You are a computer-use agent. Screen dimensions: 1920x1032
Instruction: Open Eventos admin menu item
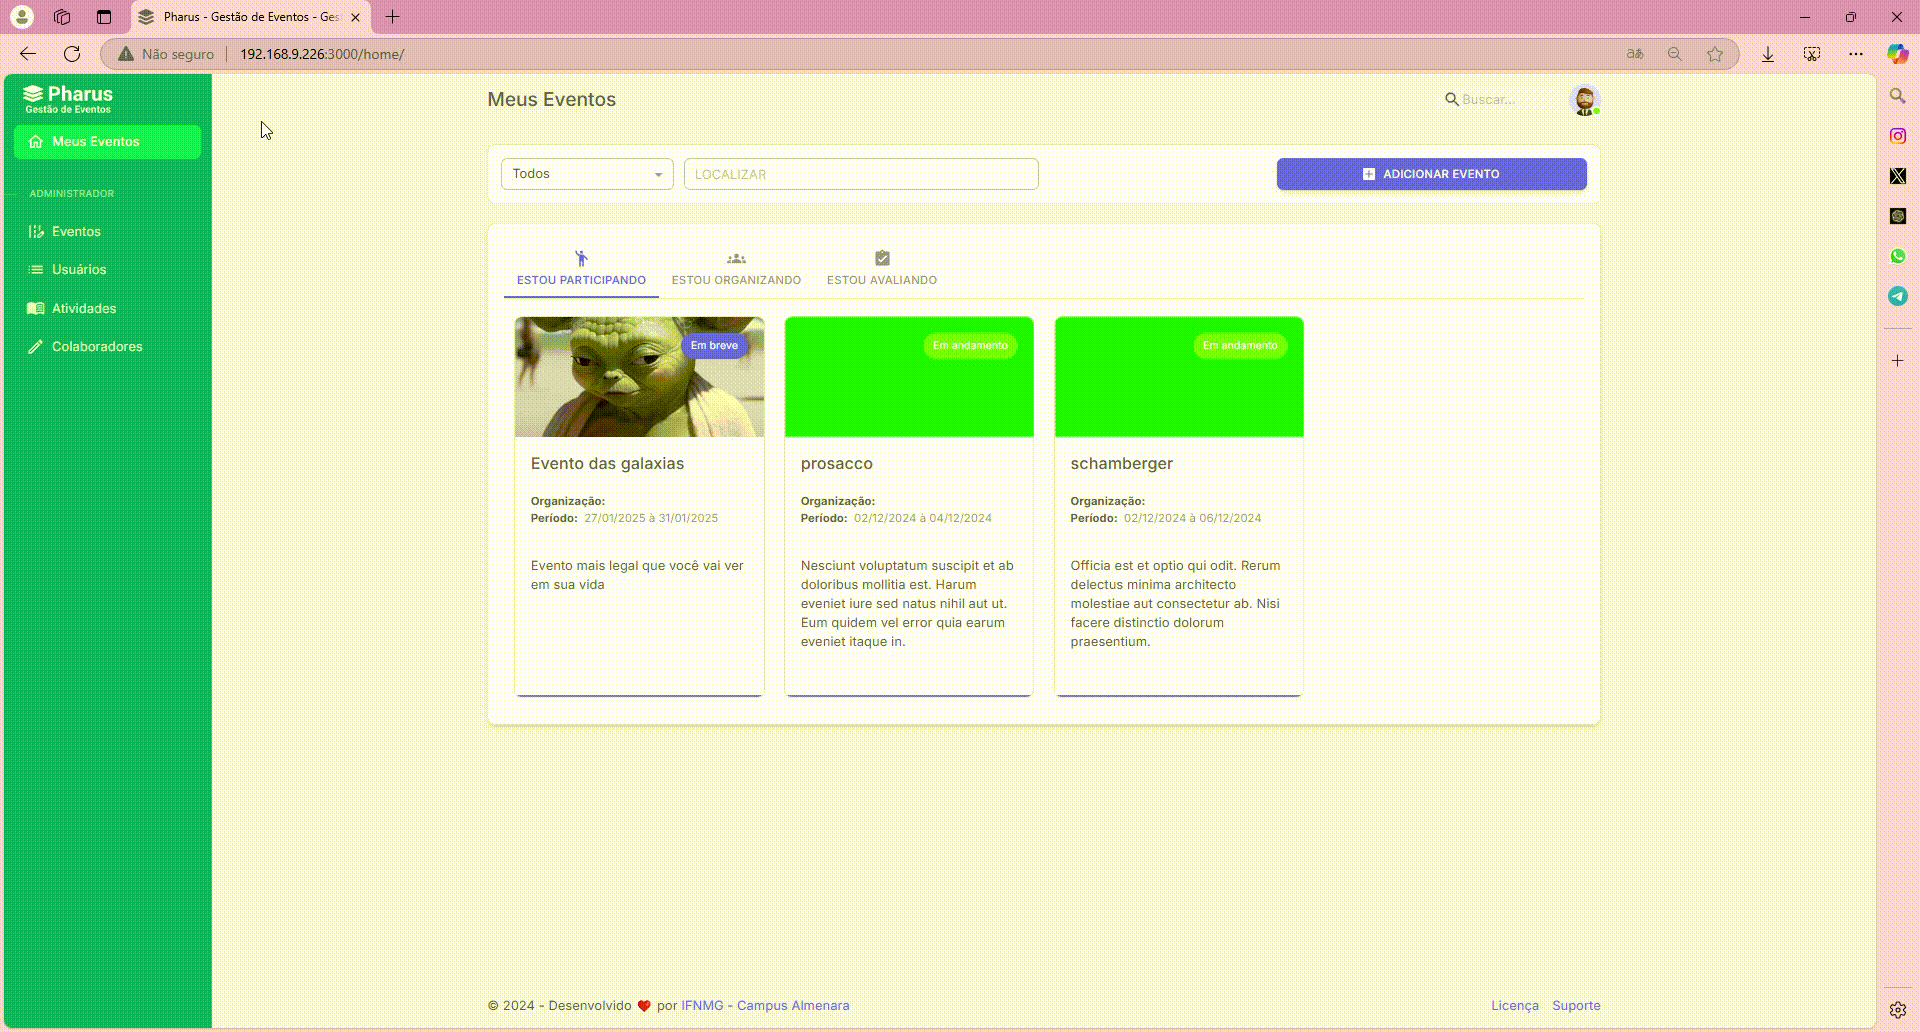coord(107,231)
